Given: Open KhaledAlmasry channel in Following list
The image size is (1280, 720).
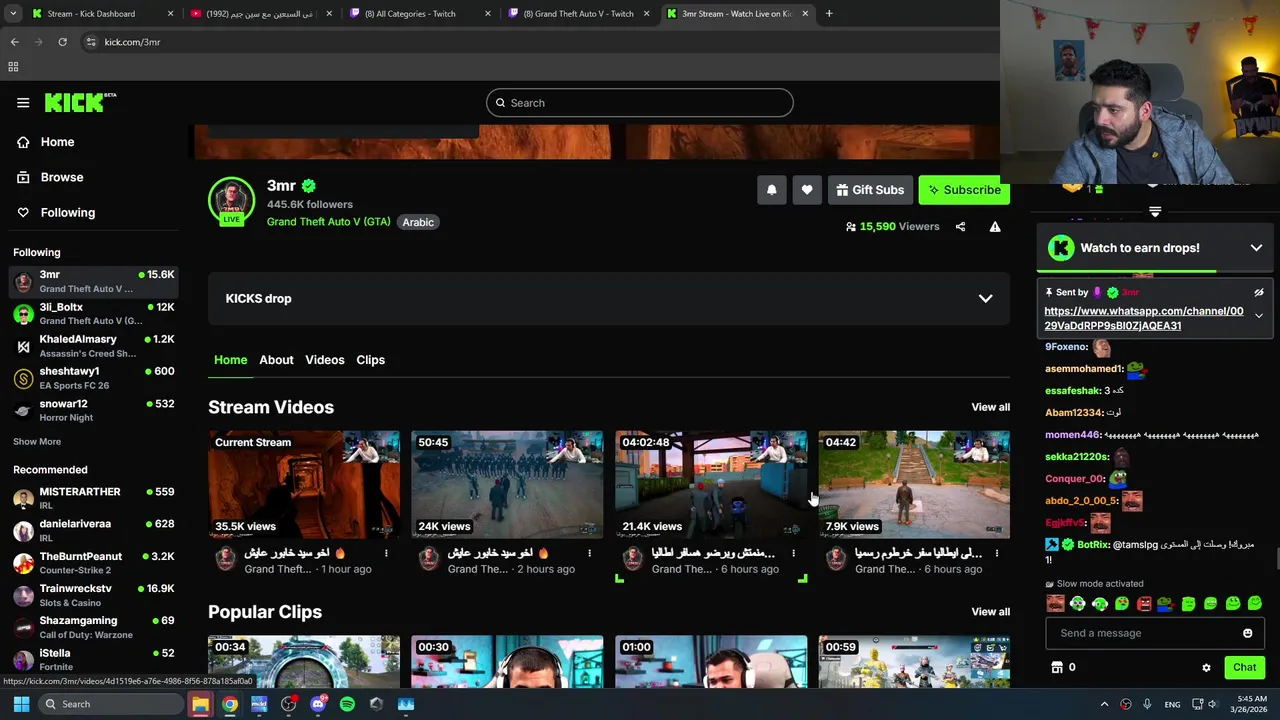Looking at the screenshot, I should pos(94,346).
